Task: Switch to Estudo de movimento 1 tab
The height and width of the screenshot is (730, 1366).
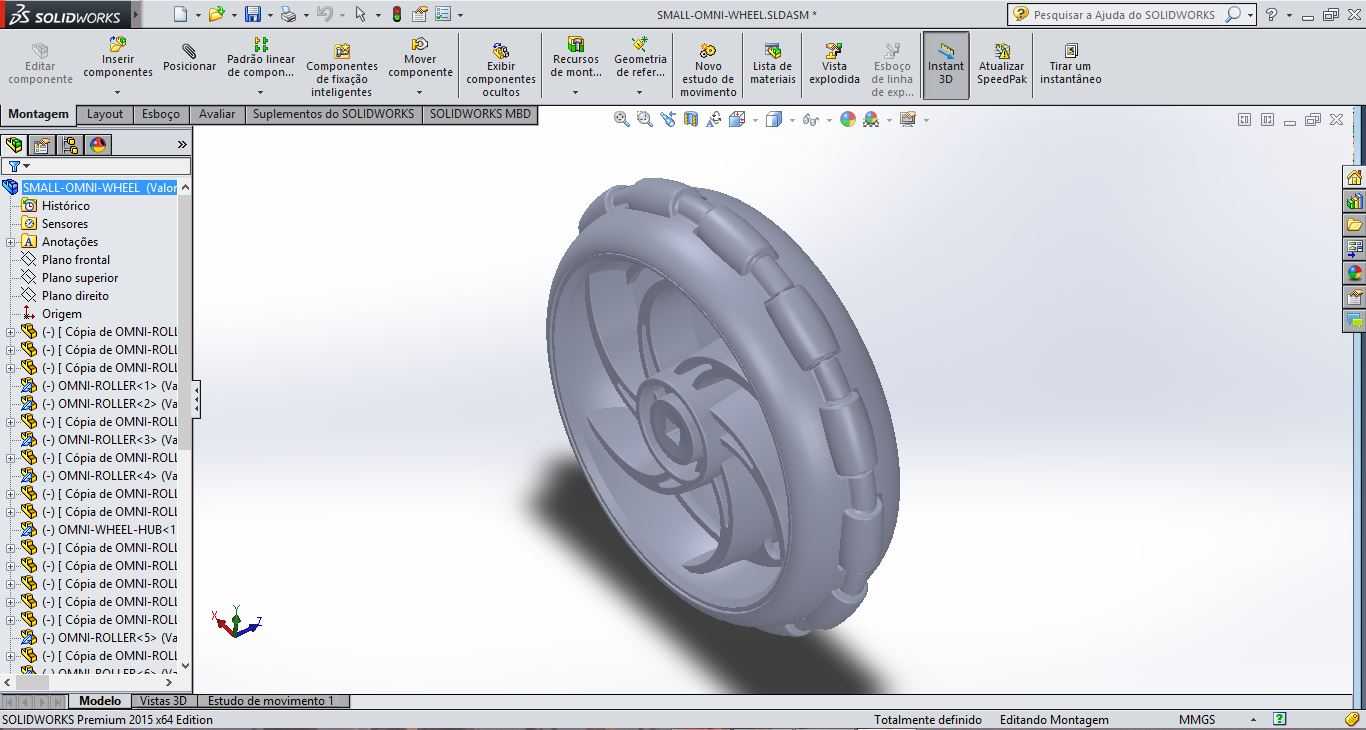Action: (271, 701)
